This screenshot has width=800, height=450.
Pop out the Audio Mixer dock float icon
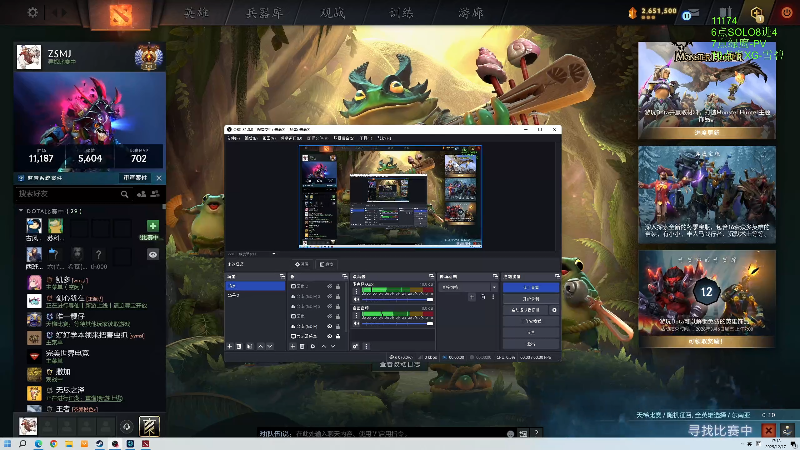click(432, 277)
